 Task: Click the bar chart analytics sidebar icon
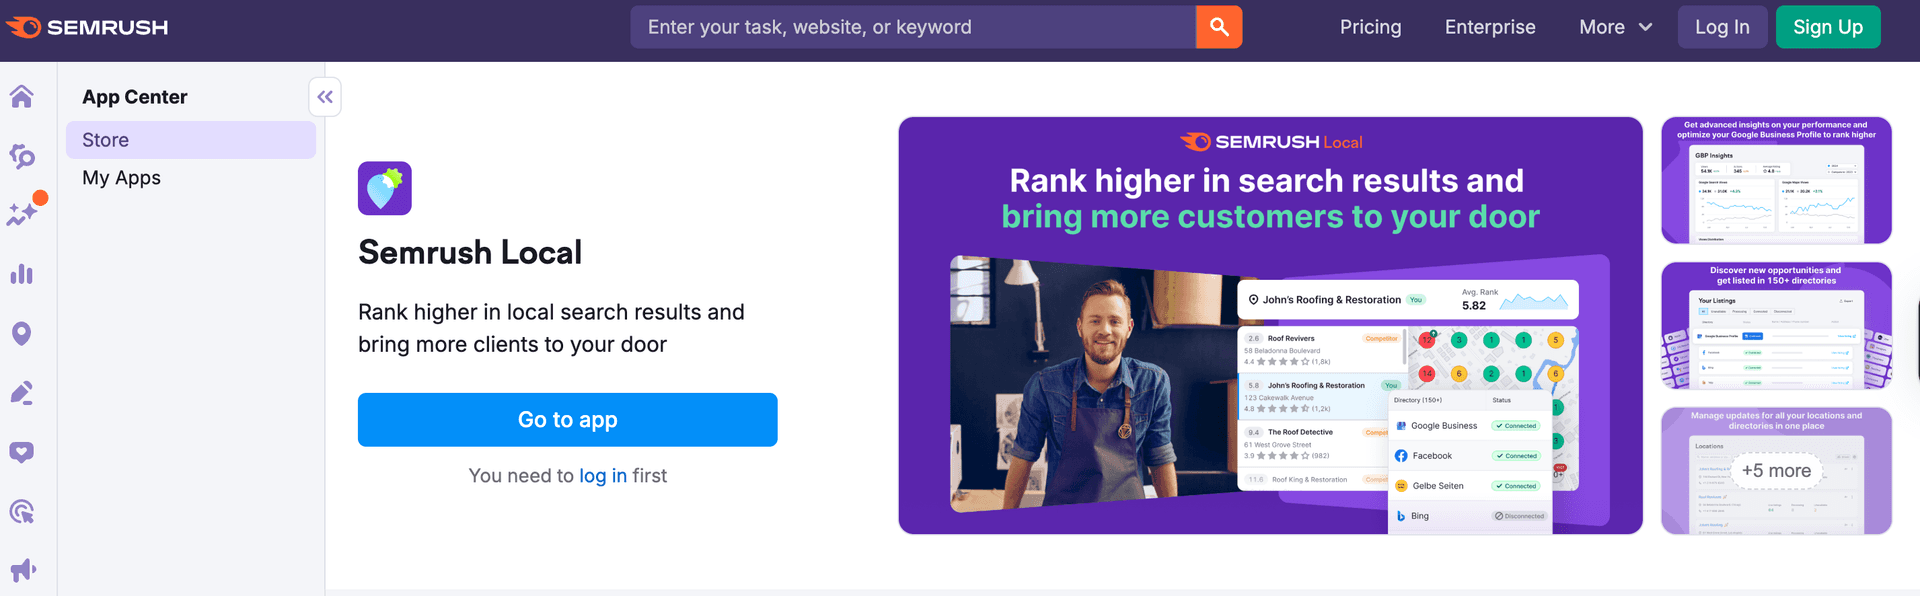coord(23,274)
